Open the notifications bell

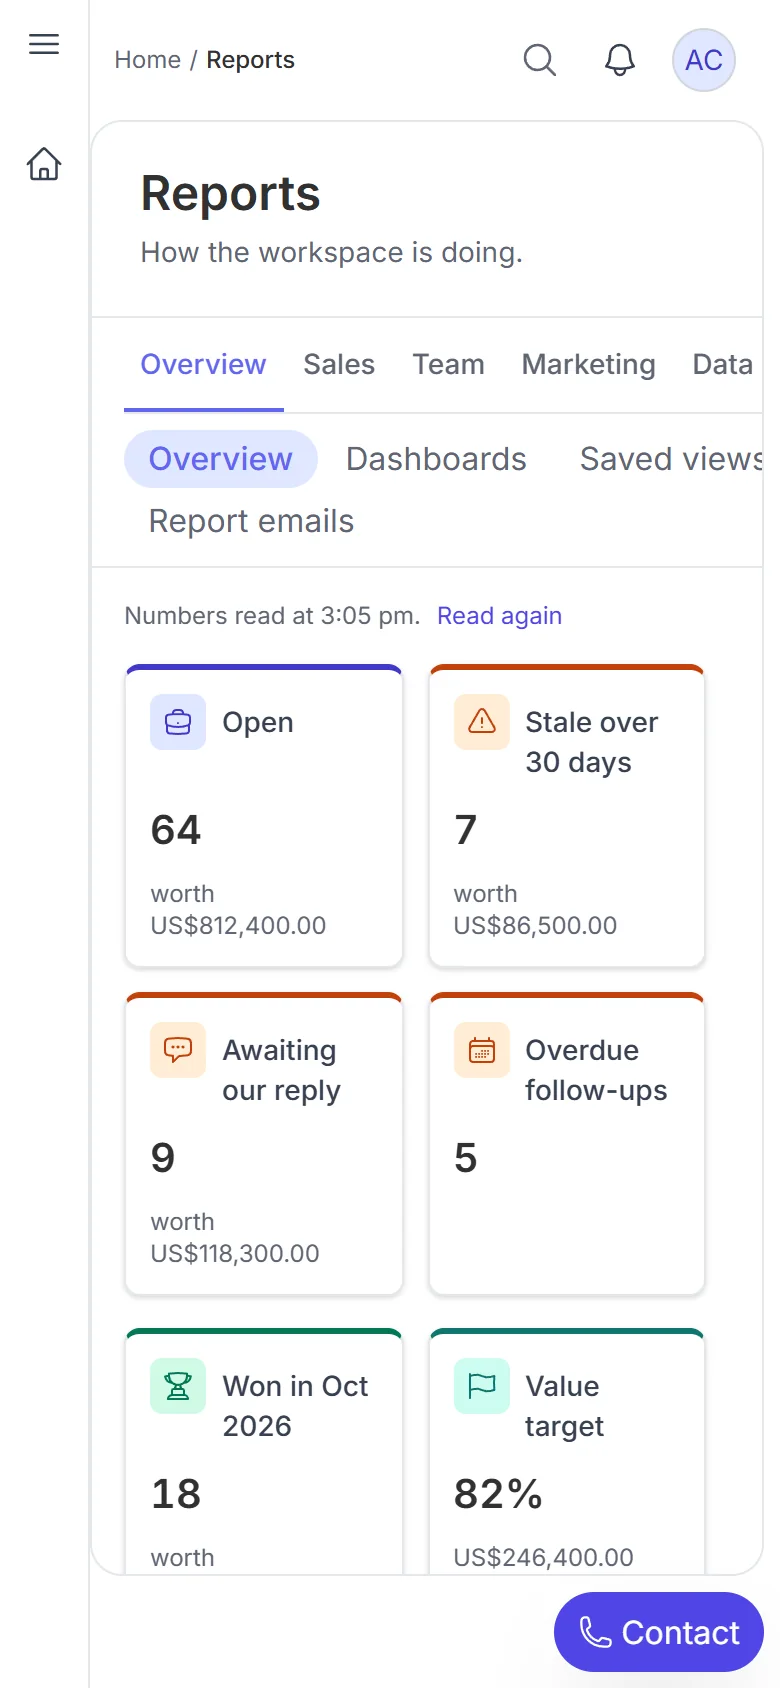[620, 60]
